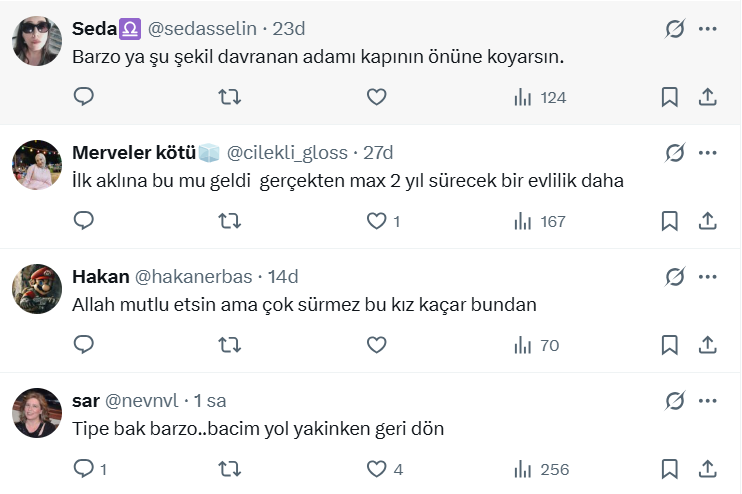The image size is (742, 494).
Task: Like Hakan's tweet
Action: (x=376, y=345)
